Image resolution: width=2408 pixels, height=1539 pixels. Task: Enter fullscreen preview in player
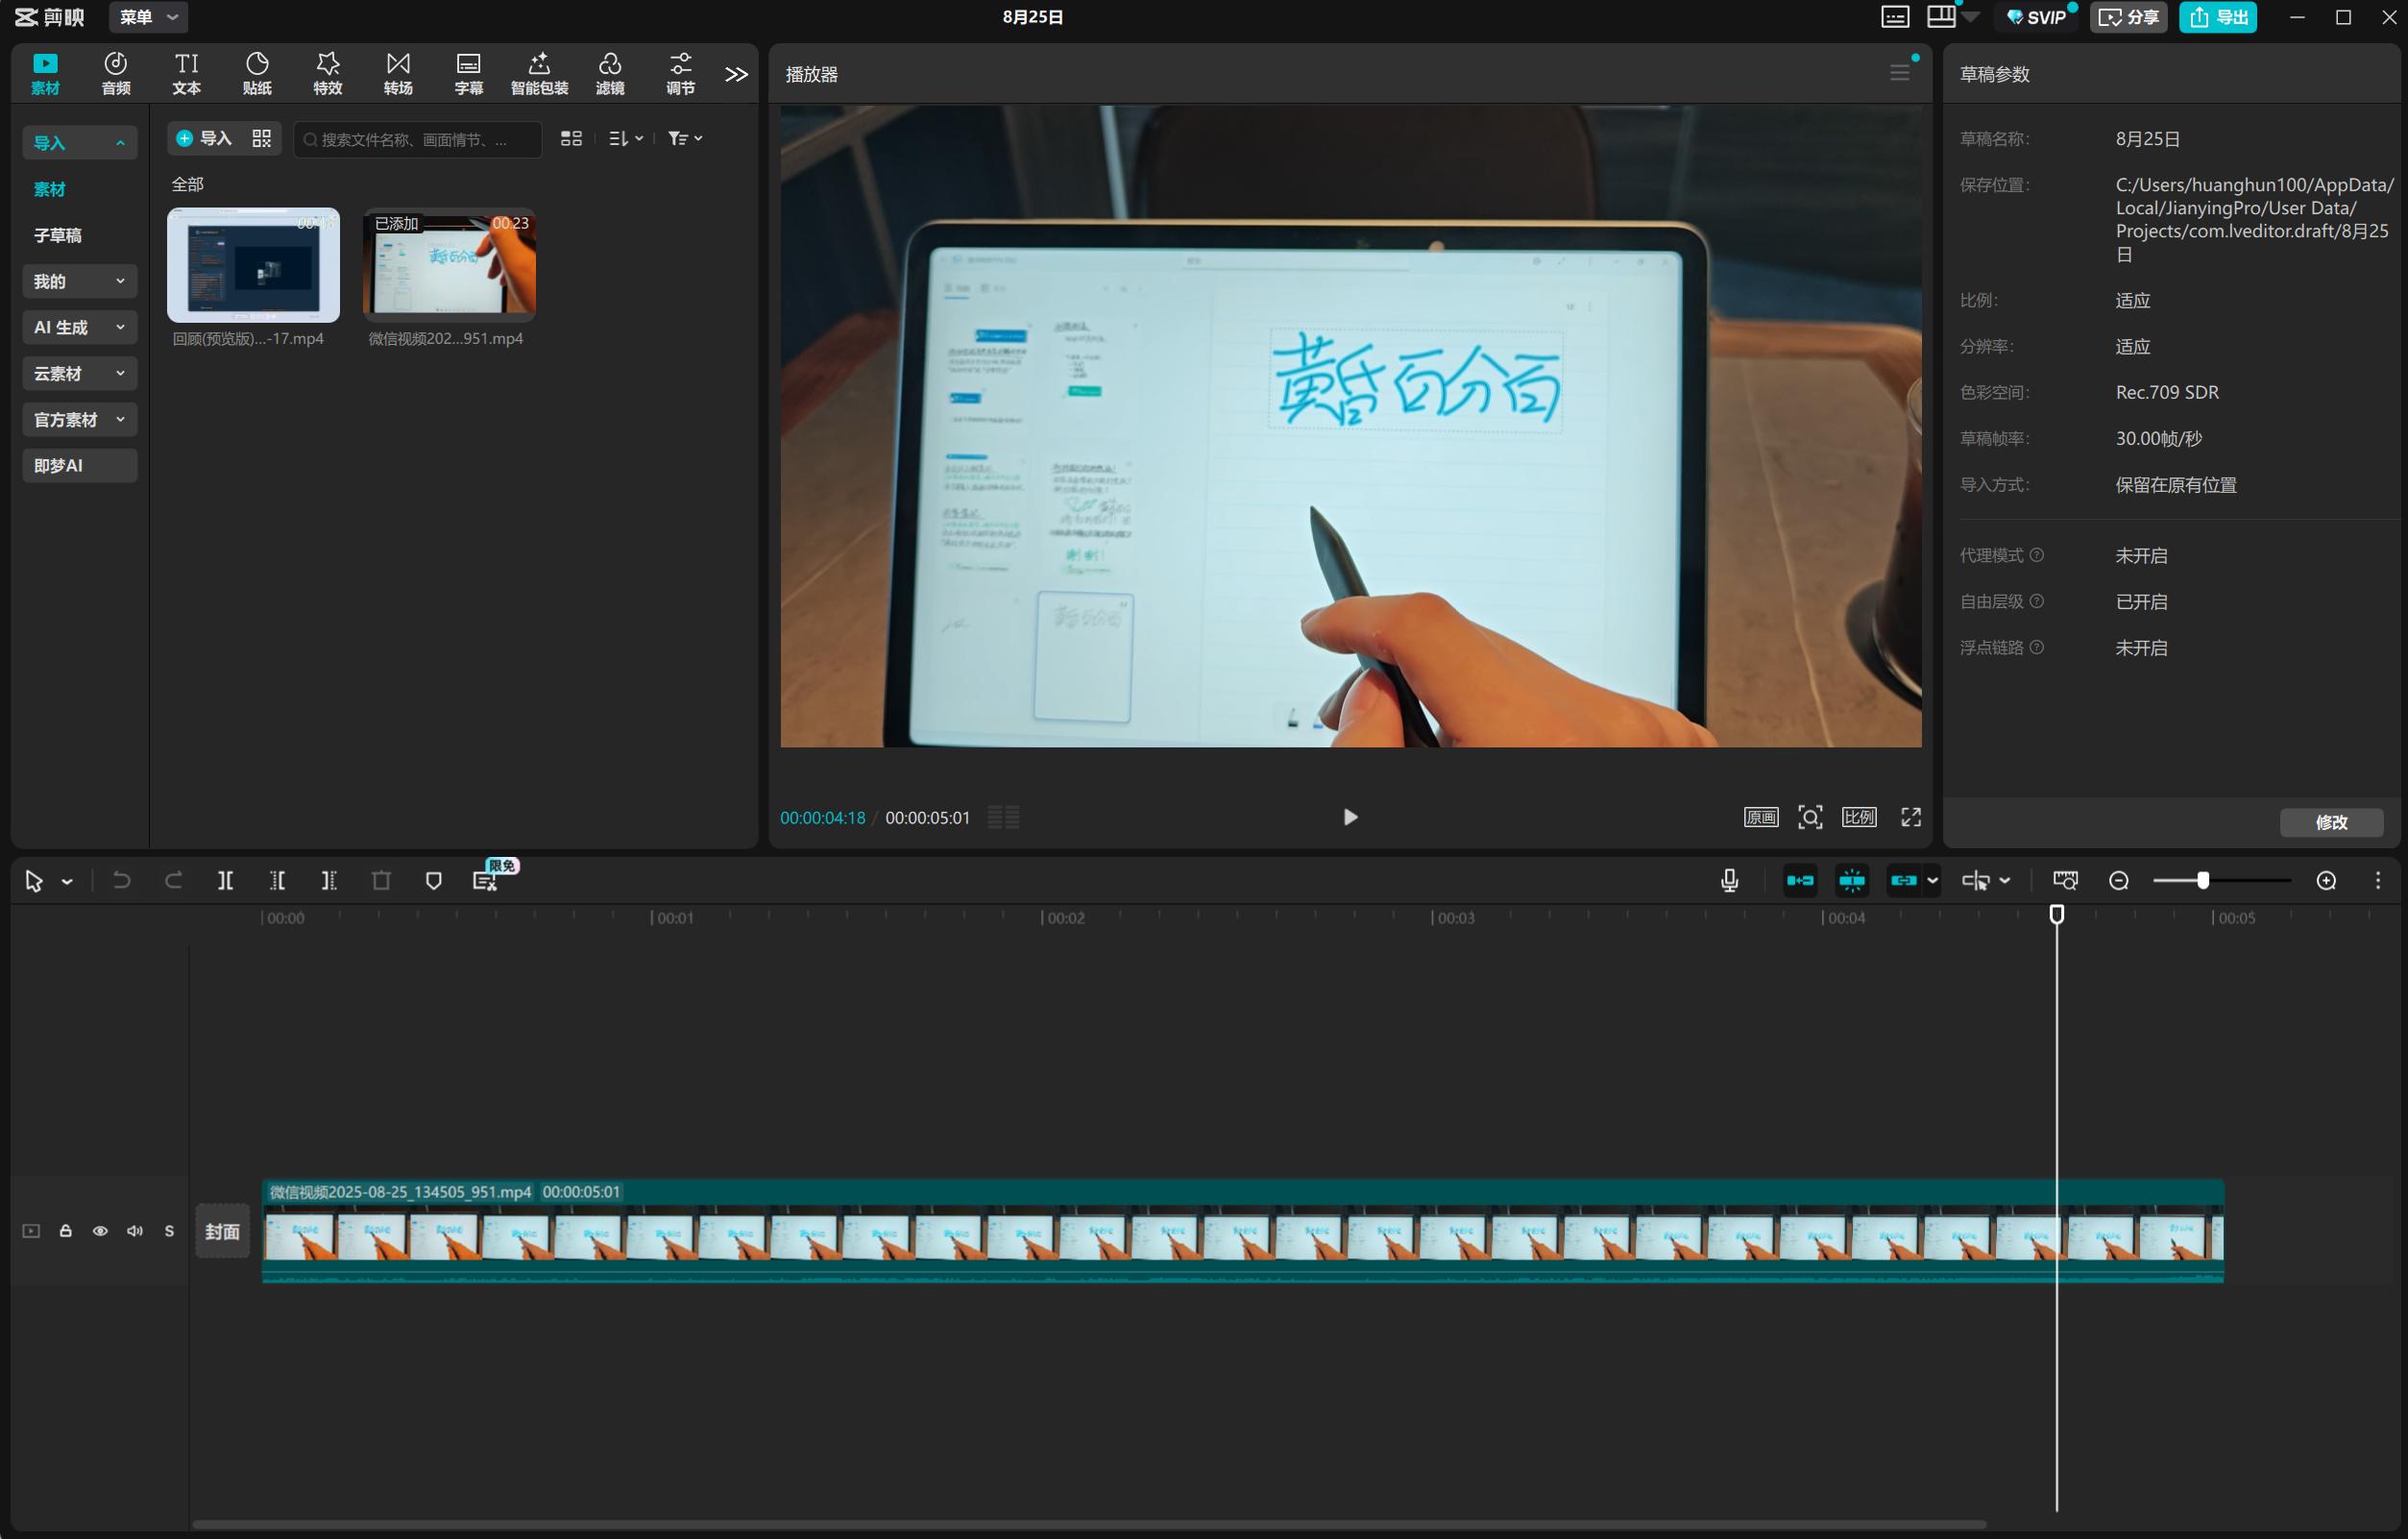(1910, 817)
